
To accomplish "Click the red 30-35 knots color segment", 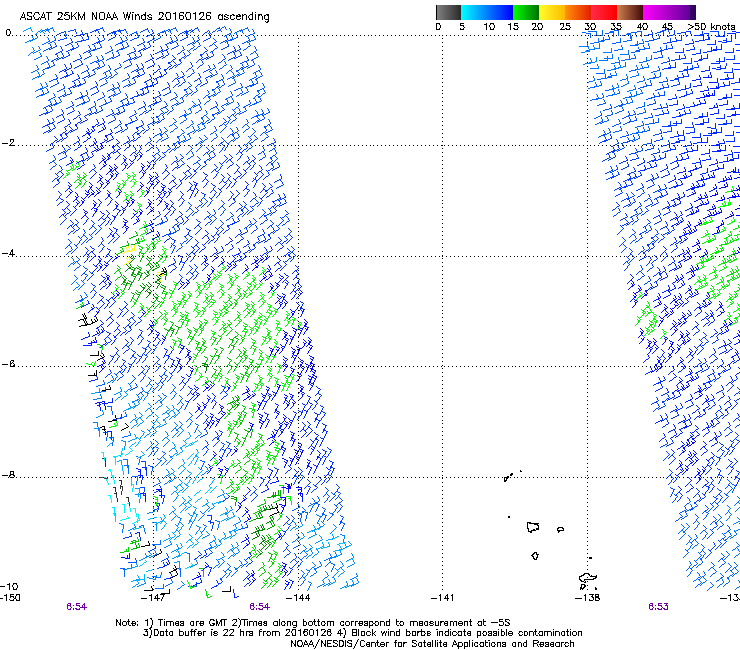I will point(604,12).
